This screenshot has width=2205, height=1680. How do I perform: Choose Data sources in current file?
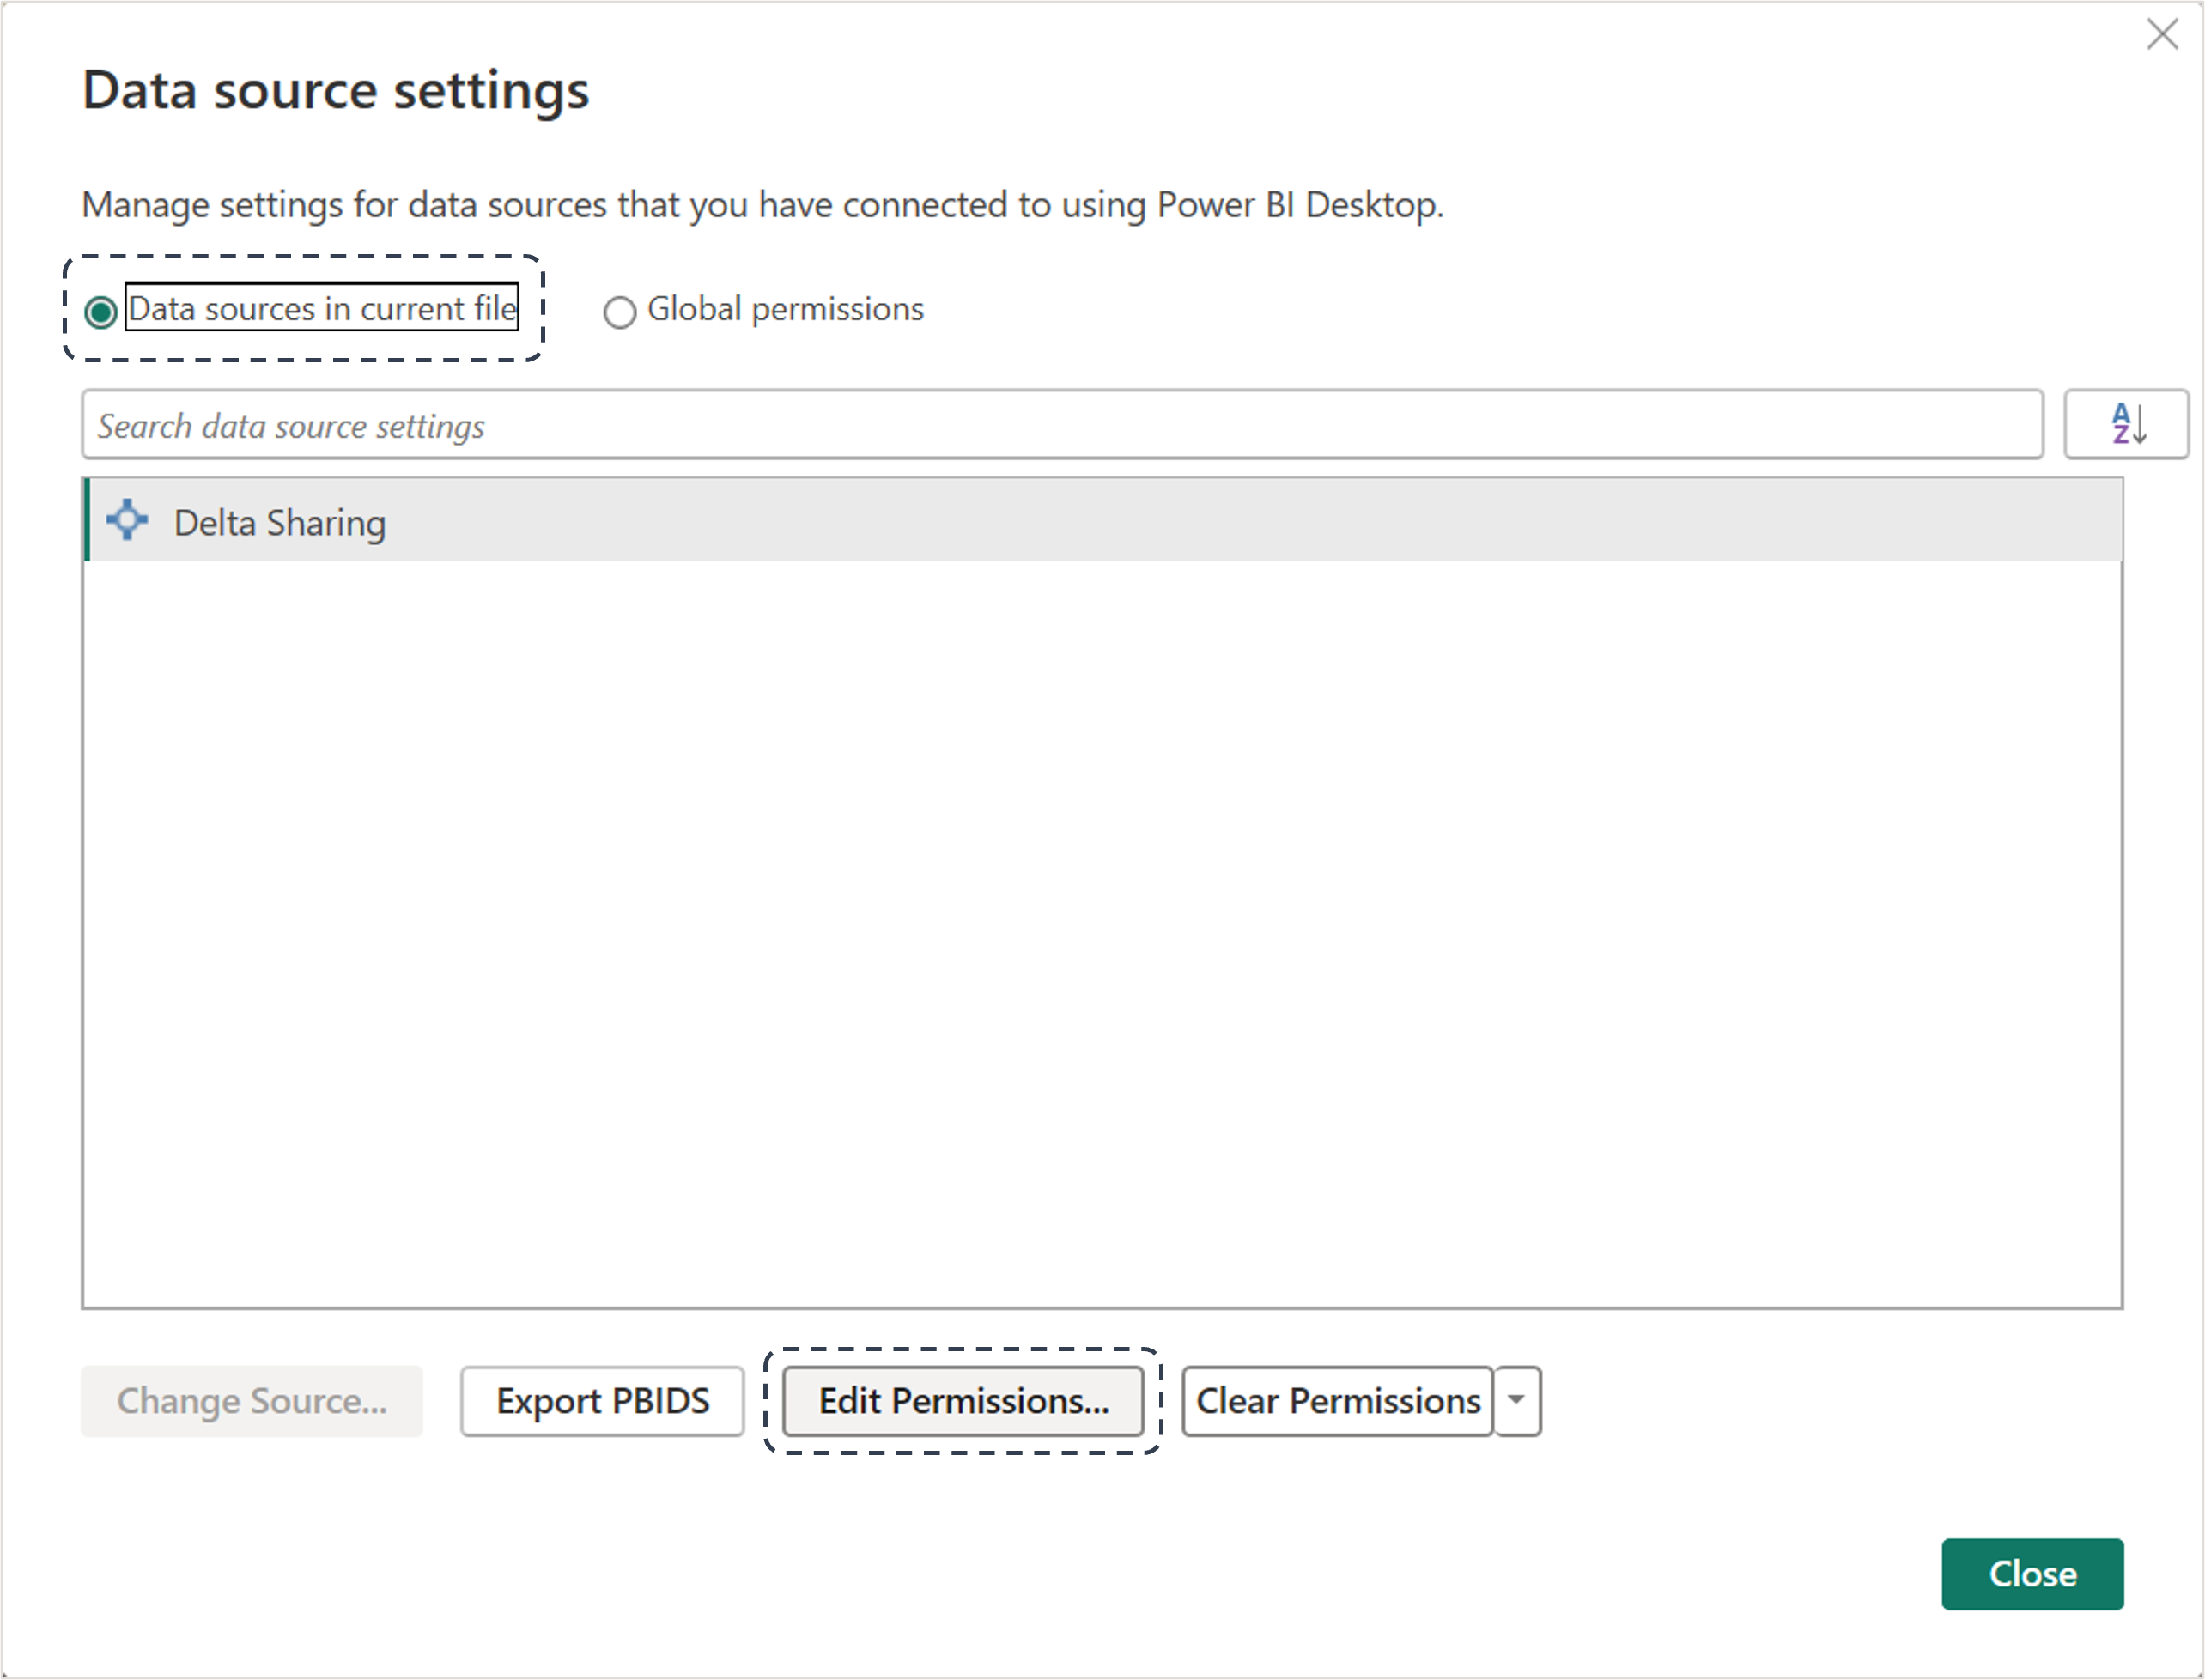101,312
